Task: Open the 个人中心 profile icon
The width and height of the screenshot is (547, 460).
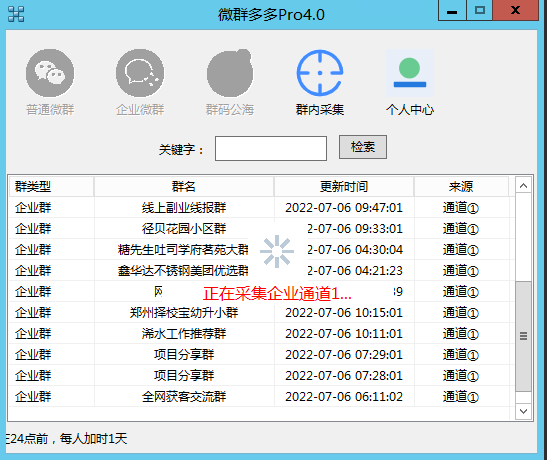Action: pos(410,73)
